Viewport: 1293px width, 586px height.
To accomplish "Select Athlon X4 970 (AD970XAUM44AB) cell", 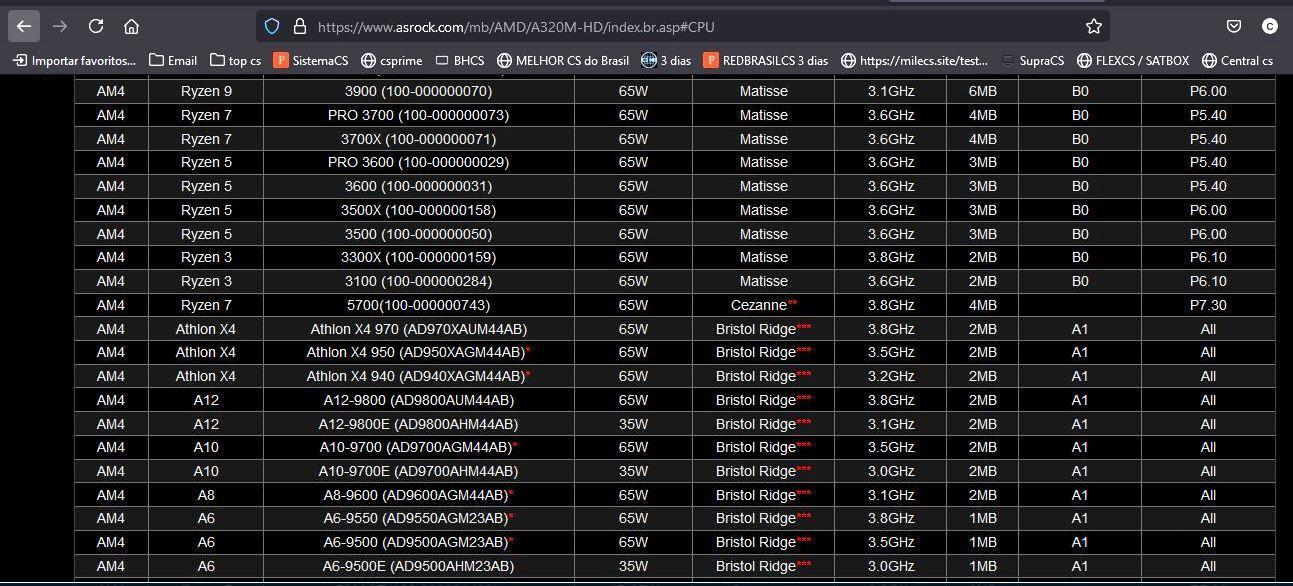I will coord(418,329).
